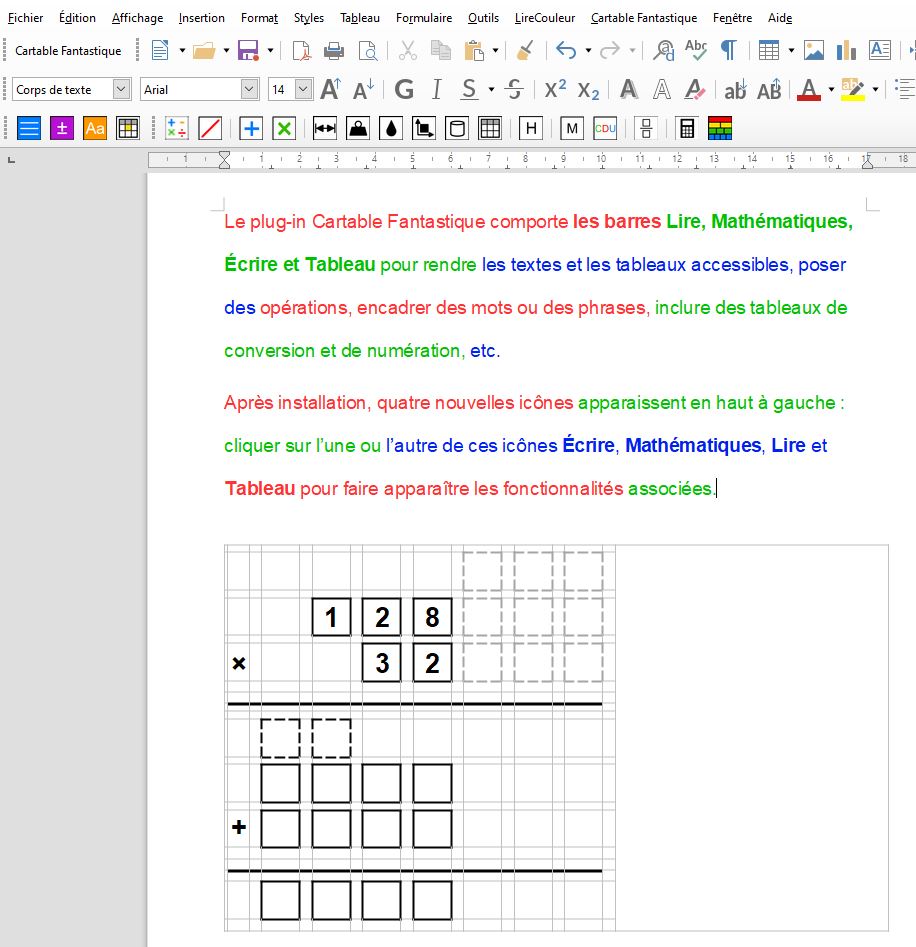Insert an image from the toolbar
The width and height of the screenshot is (916, 947).
[x=814, y=51]
